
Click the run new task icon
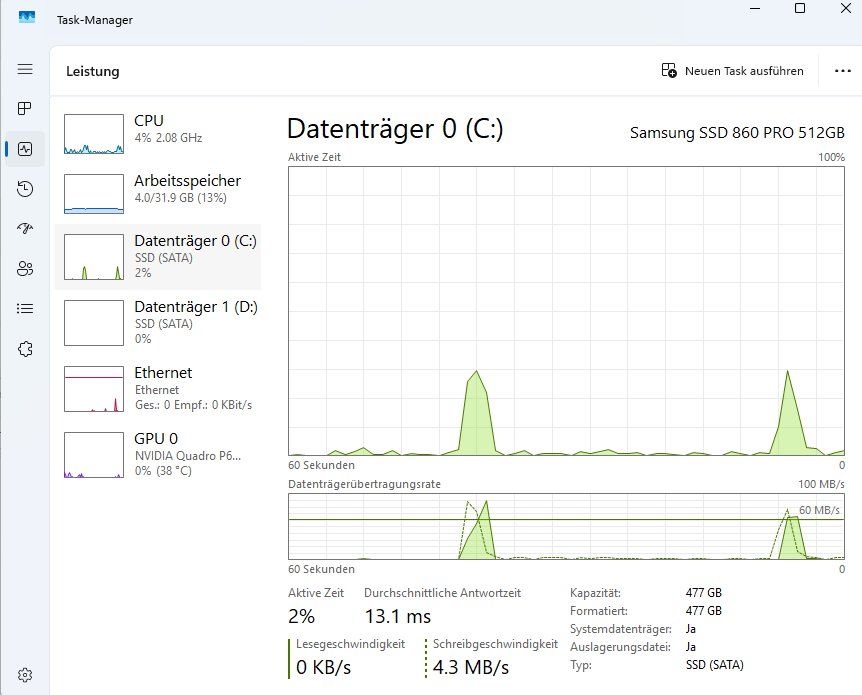668,70
